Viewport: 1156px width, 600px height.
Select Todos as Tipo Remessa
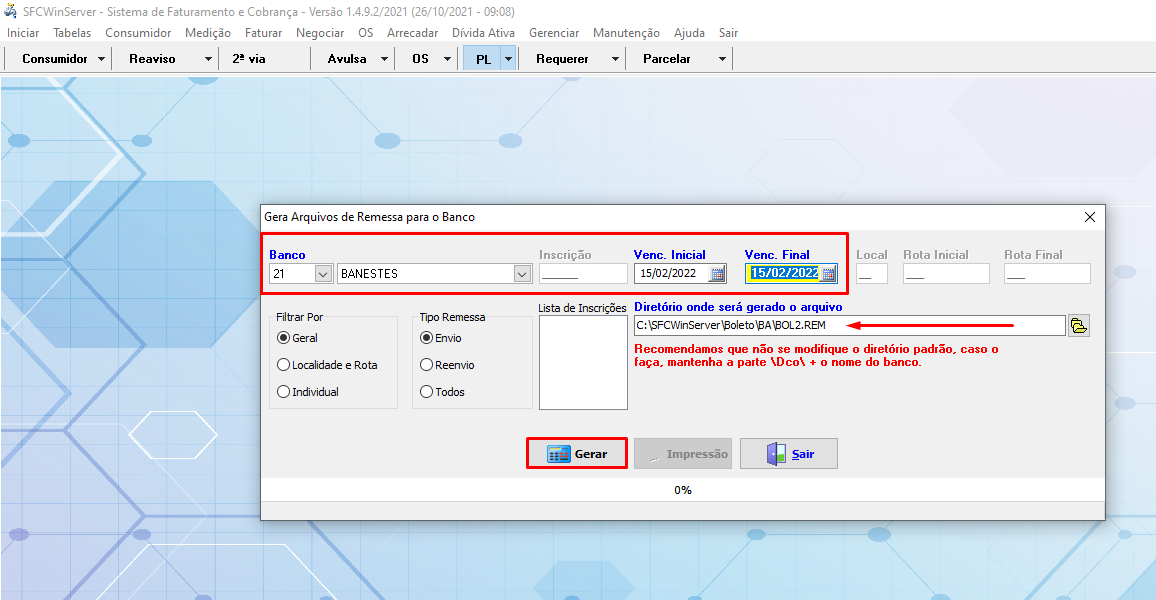427,392
